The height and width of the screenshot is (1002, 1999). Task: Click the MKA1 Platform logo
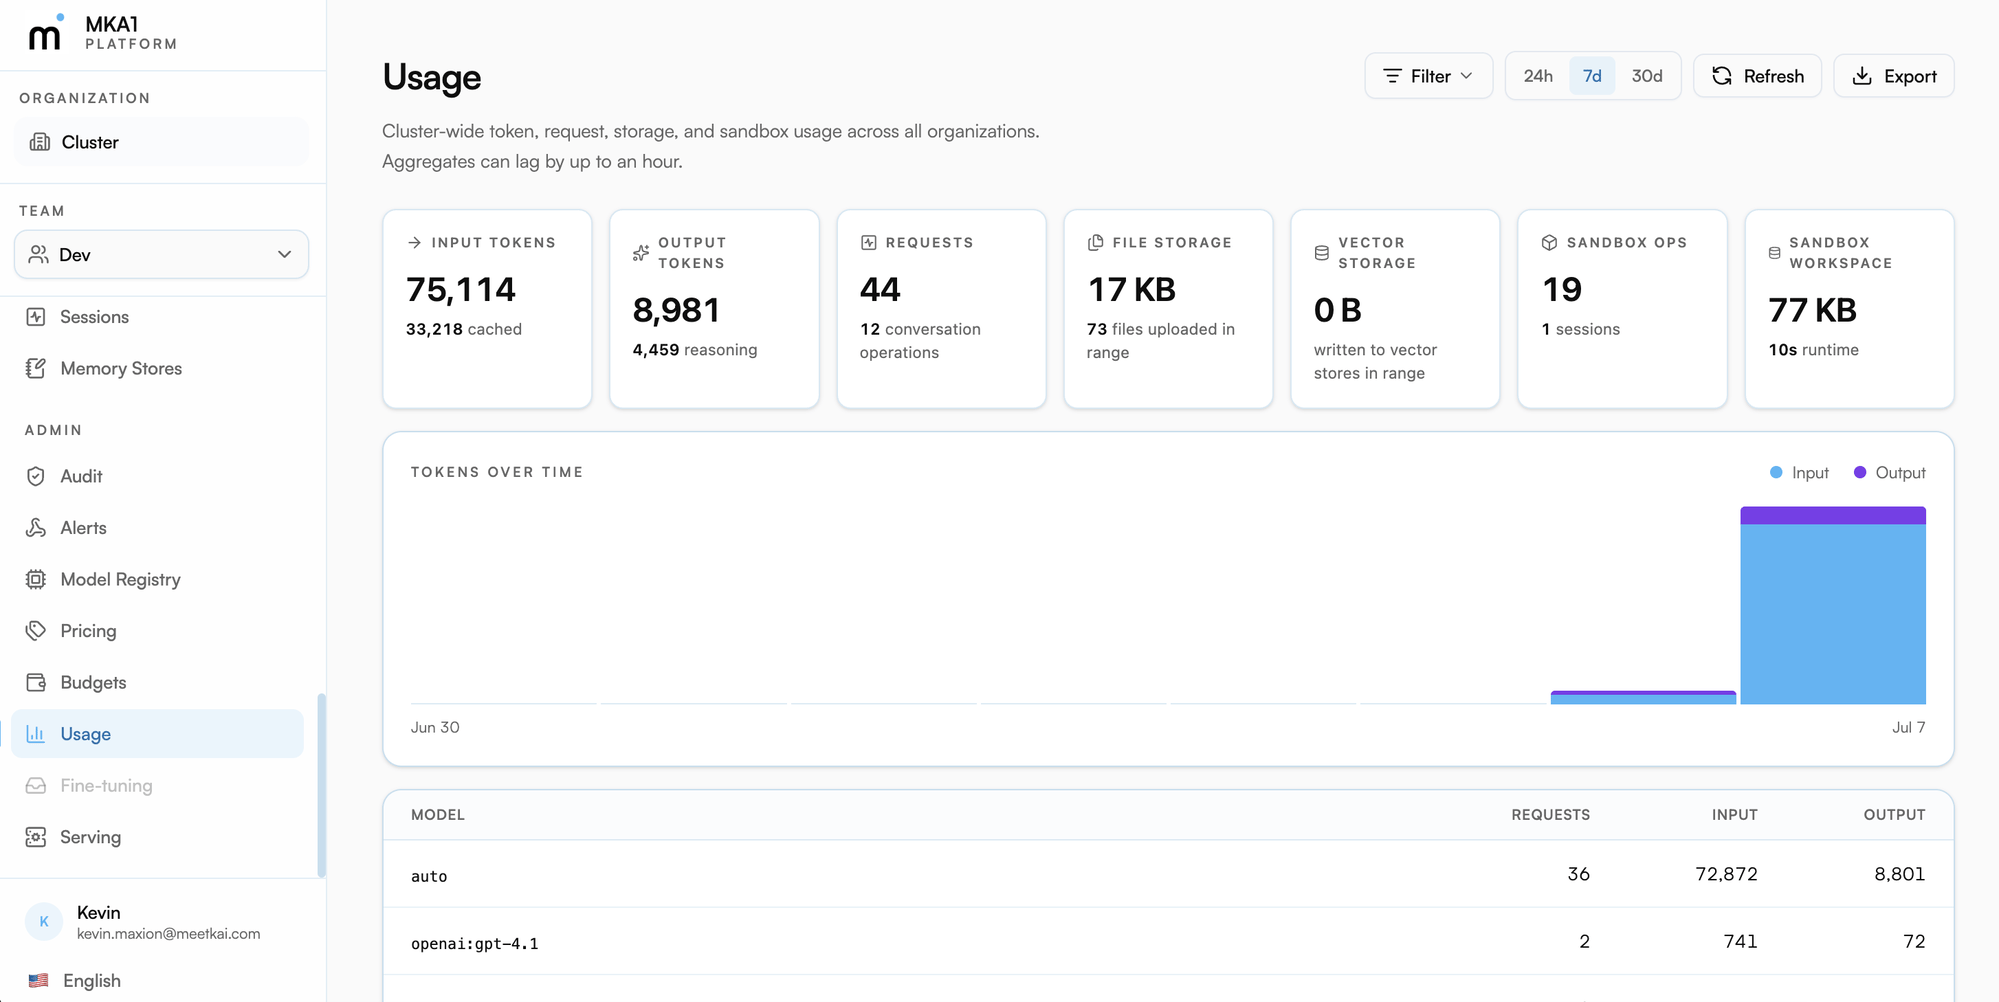pos(102,33)
